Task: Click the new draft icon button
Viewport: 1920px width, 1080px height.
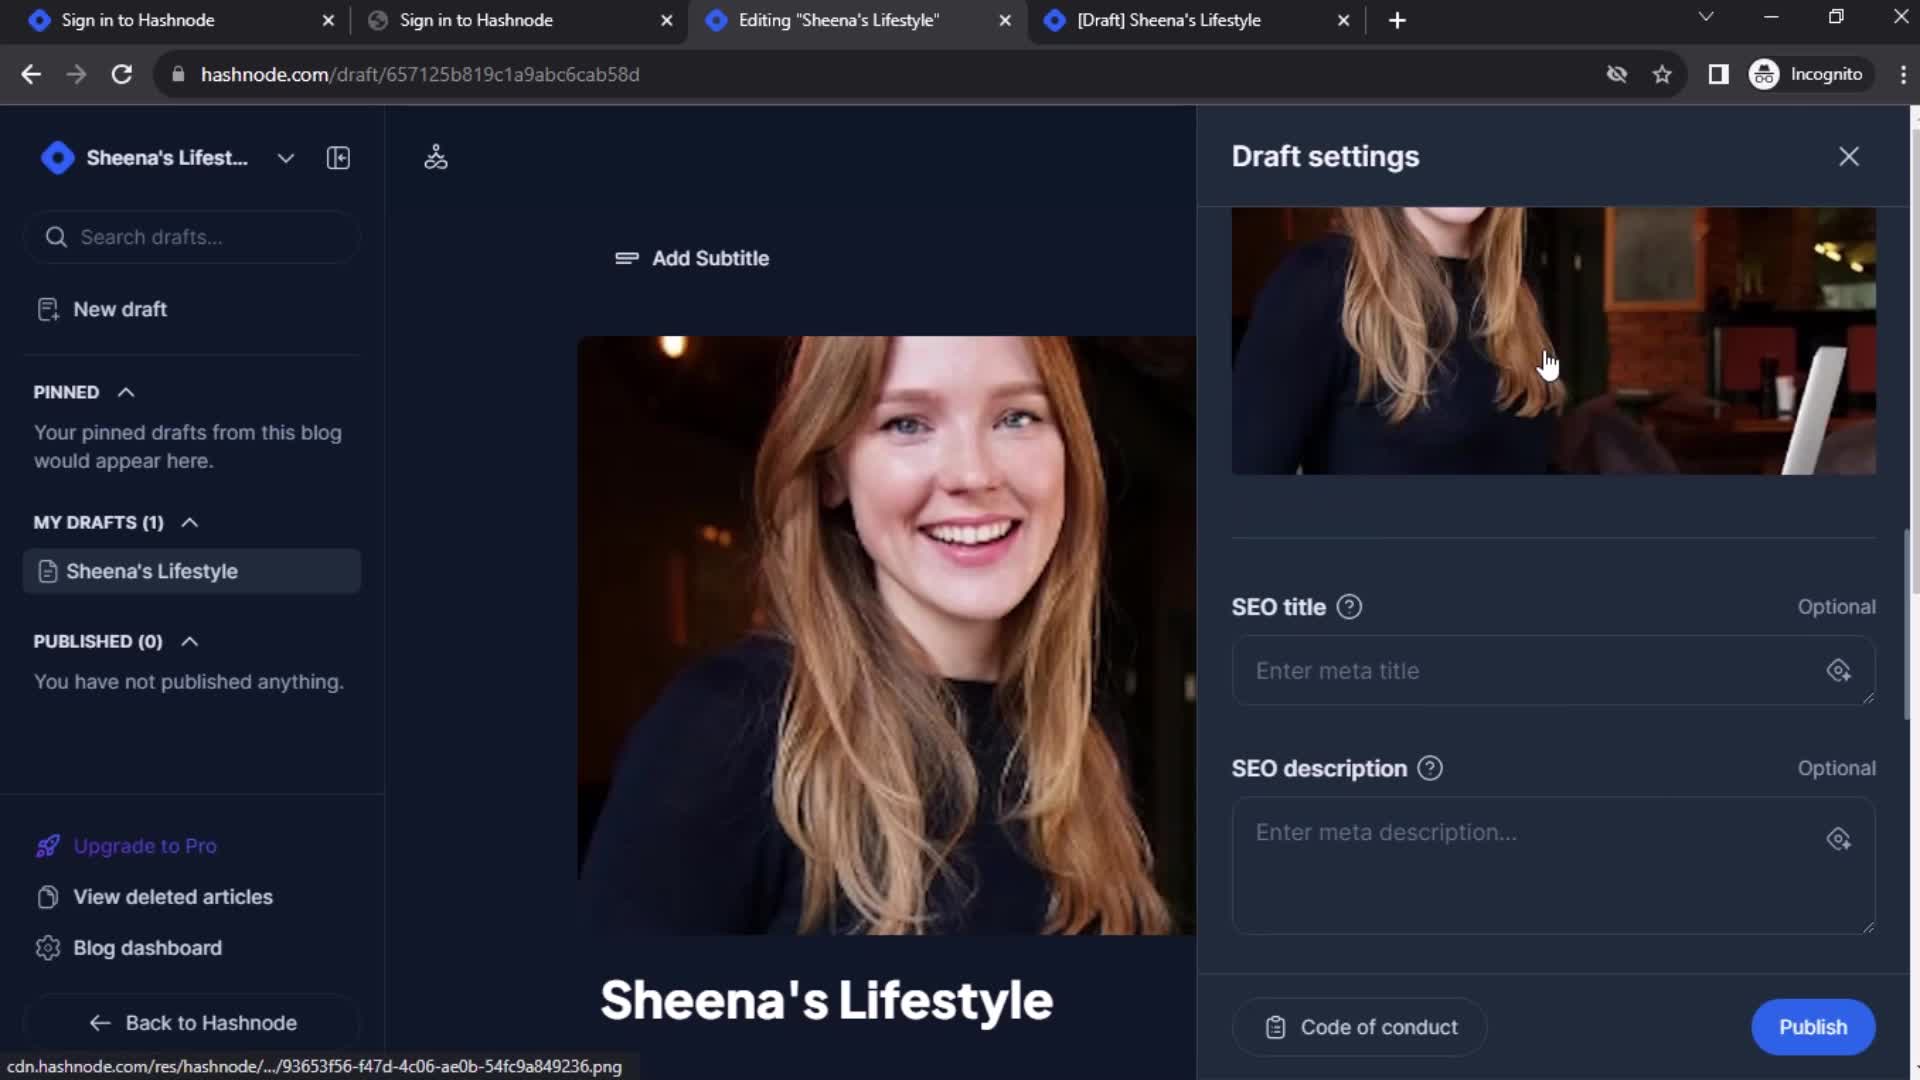Action: coord(47,309)
